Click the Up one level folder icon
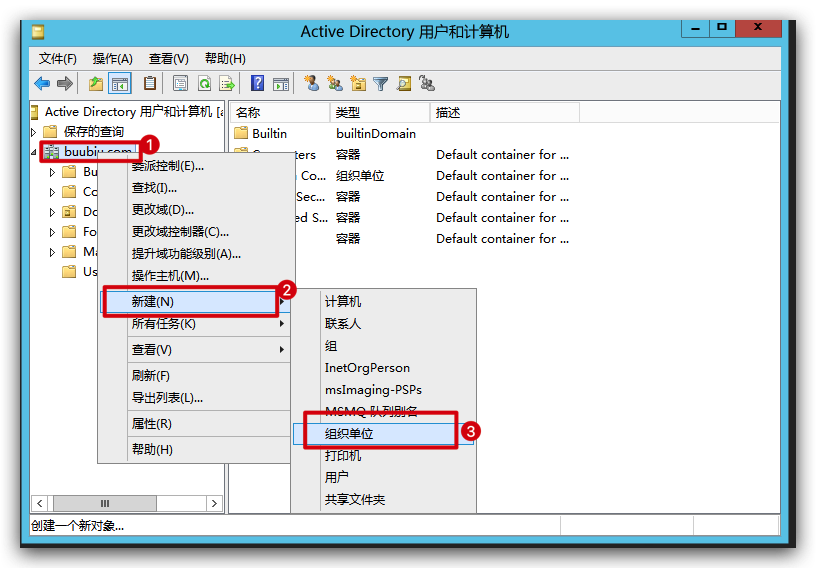816x568 pixels. pyautogui.click(x=96, y=84)
